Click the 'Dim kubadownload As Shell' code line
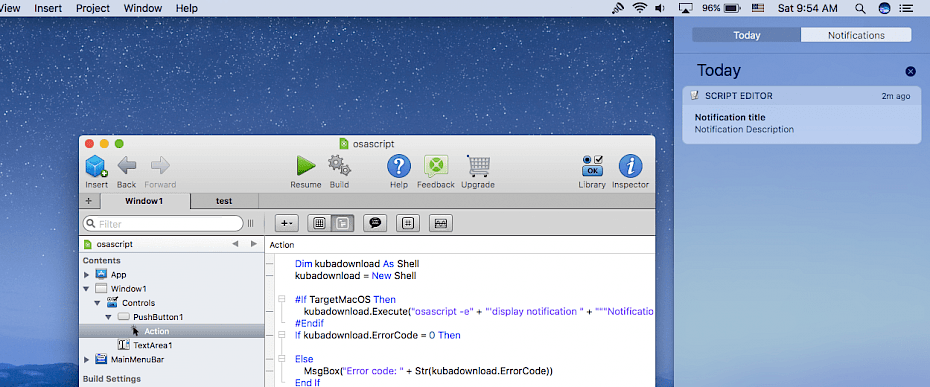The height and width of the screenshot is (387, 930). pyautogui.click(x=357, y=264)
